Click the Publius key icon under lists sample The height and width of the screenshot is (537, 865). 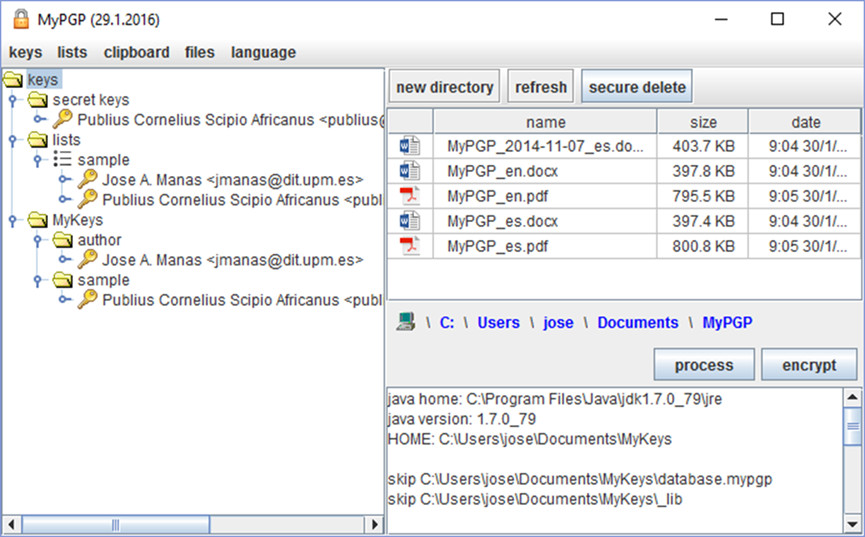click(88, 199)
